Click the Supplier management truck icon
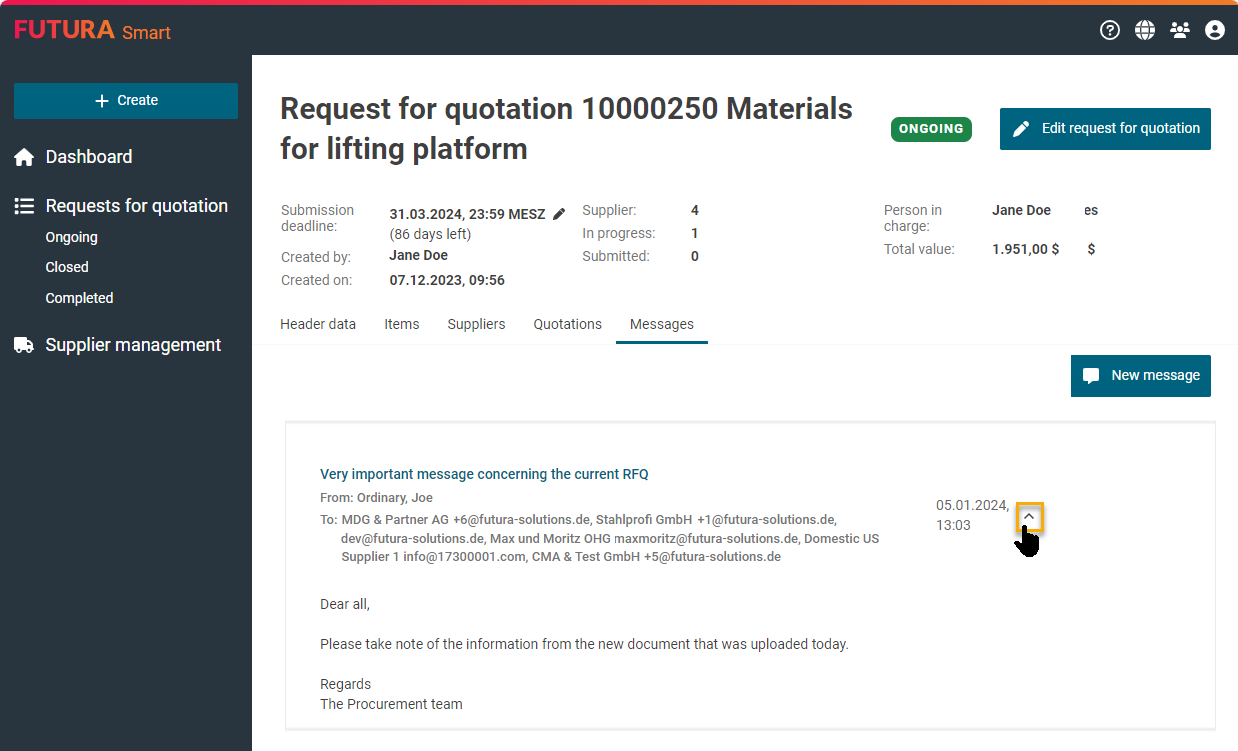The width and height of the screenshot is (1238, 751). pos(24,345)
